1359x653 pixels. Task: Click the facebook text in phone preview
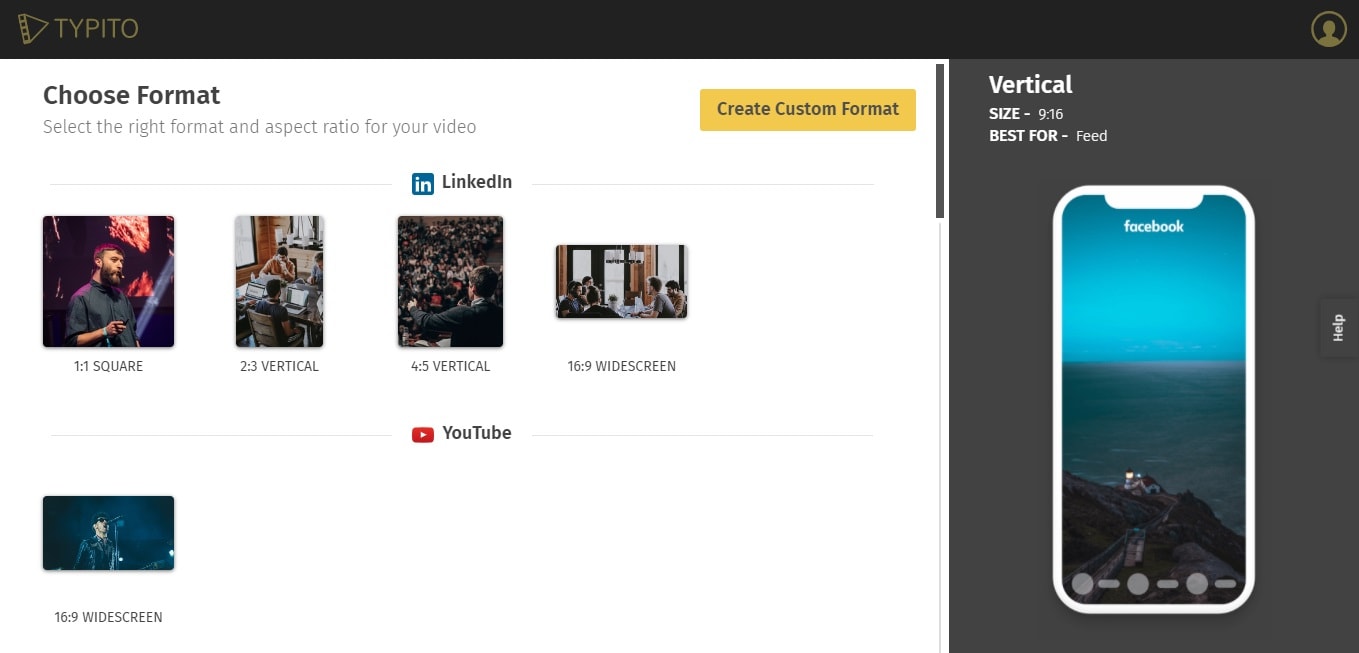click(x=1154, y=226)
